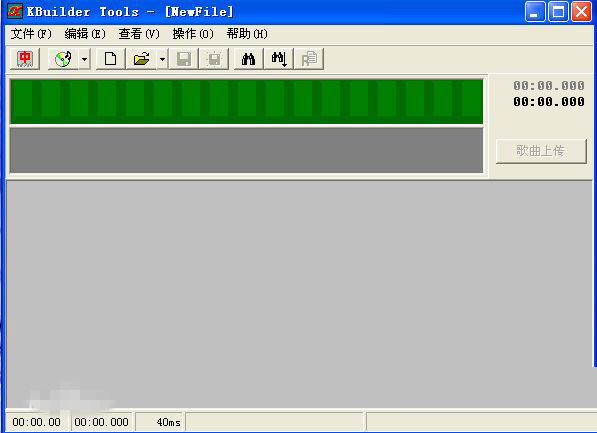Screen dimensions: 597x433
Task: Create a new file with blank page icon
Action: click(110, 59)
